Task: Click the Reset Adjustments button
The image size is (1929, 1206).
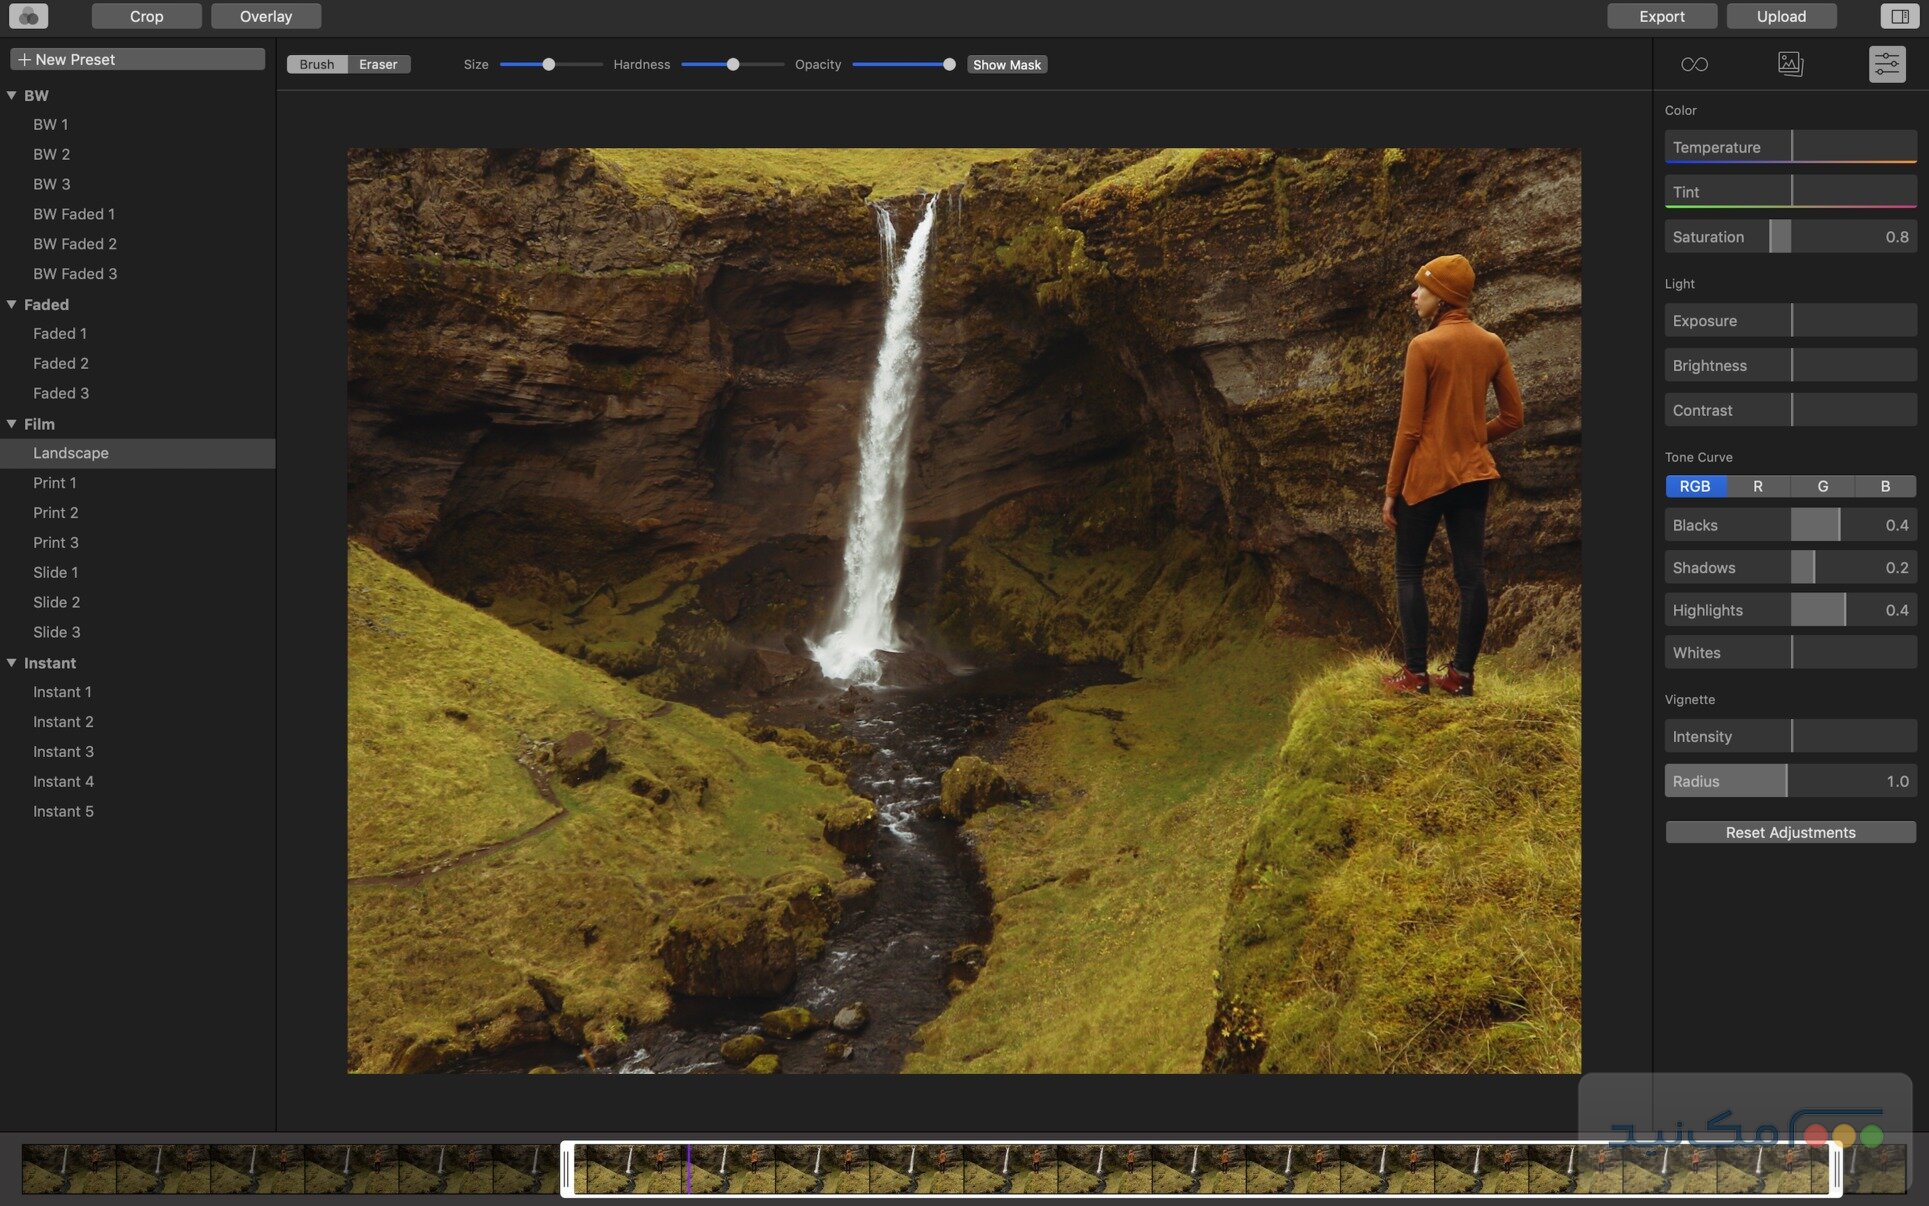Action: pos(1789,832)
